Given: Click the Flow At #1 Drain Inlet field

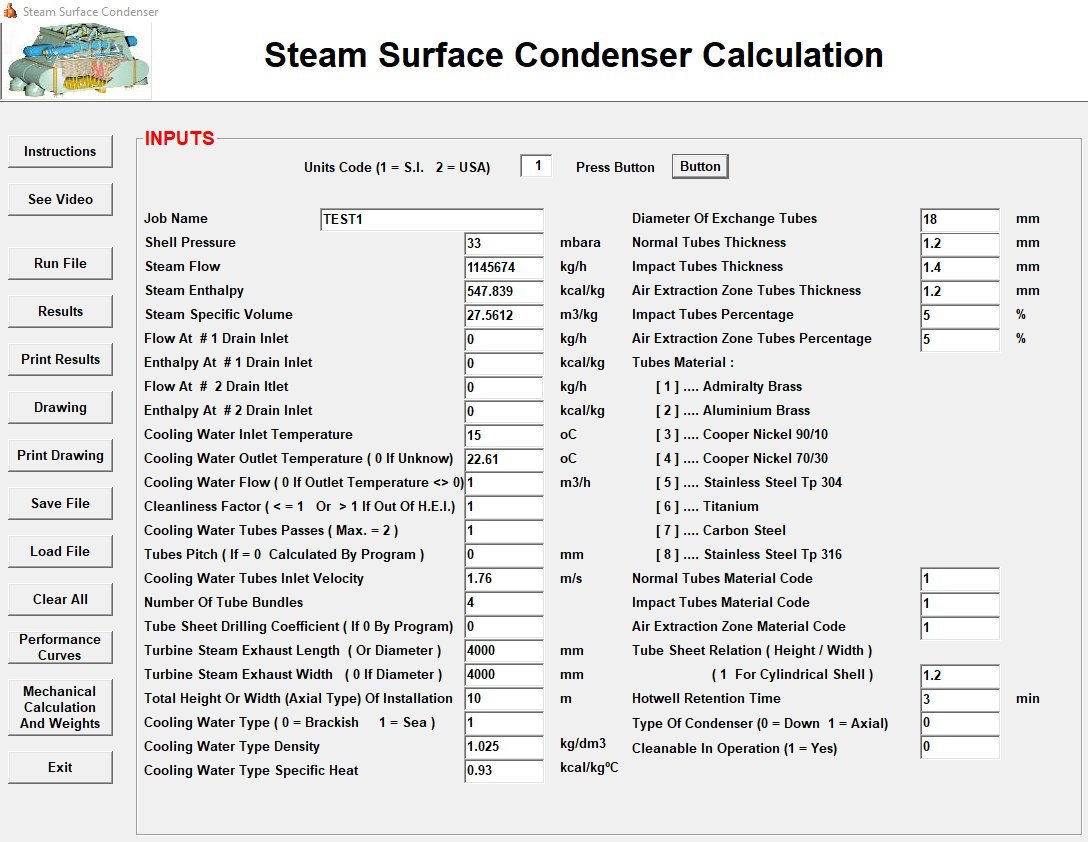Looking at the screenshot, I should pyautogui.click(x=504, y=339).
